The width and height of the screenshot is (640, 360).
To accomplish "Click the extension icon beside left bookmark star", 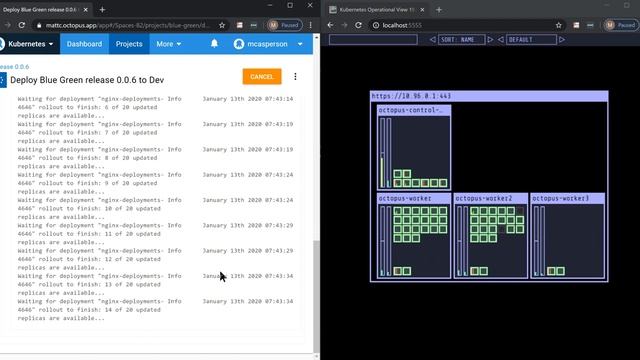I will 240,25.
